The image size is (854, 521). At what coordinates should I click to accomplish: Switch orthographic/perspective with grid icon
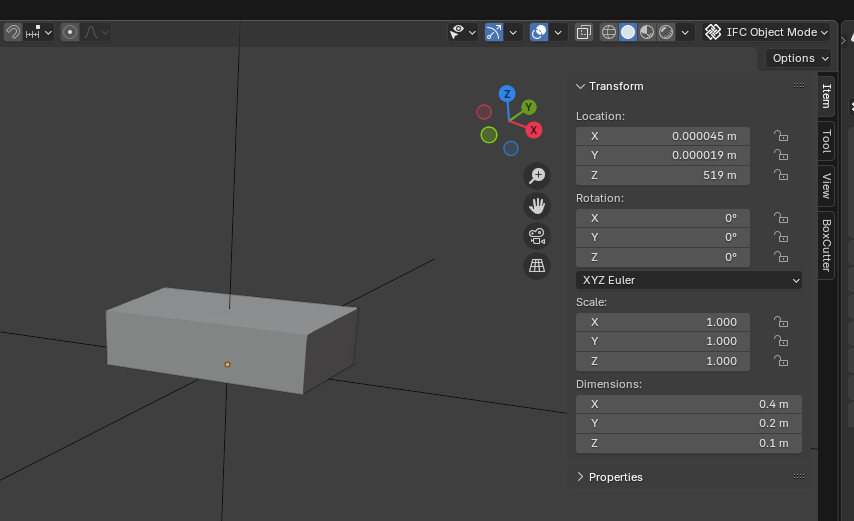point(537,266)
